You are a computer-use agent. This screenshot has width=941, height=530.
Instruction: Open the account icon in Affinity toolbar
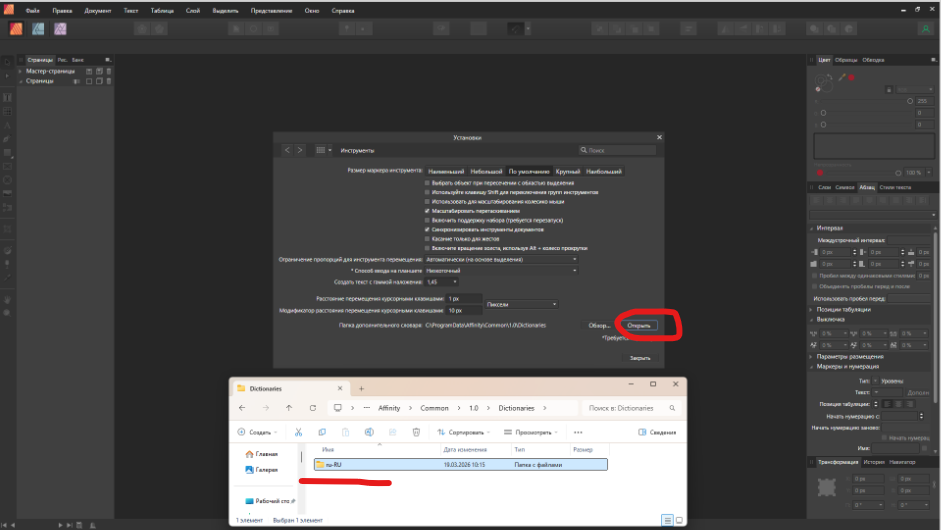tap(925, 29)
